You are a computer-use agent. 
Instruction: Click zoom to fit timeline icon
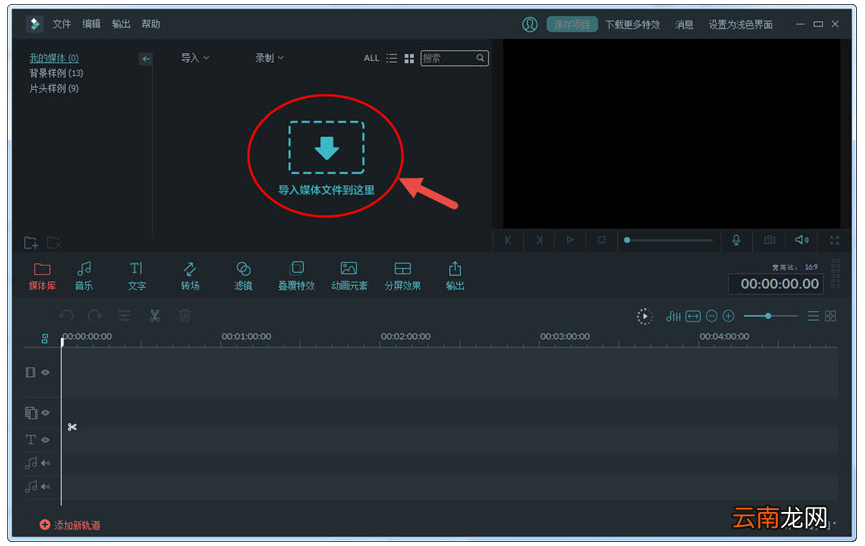coord(693,316)
